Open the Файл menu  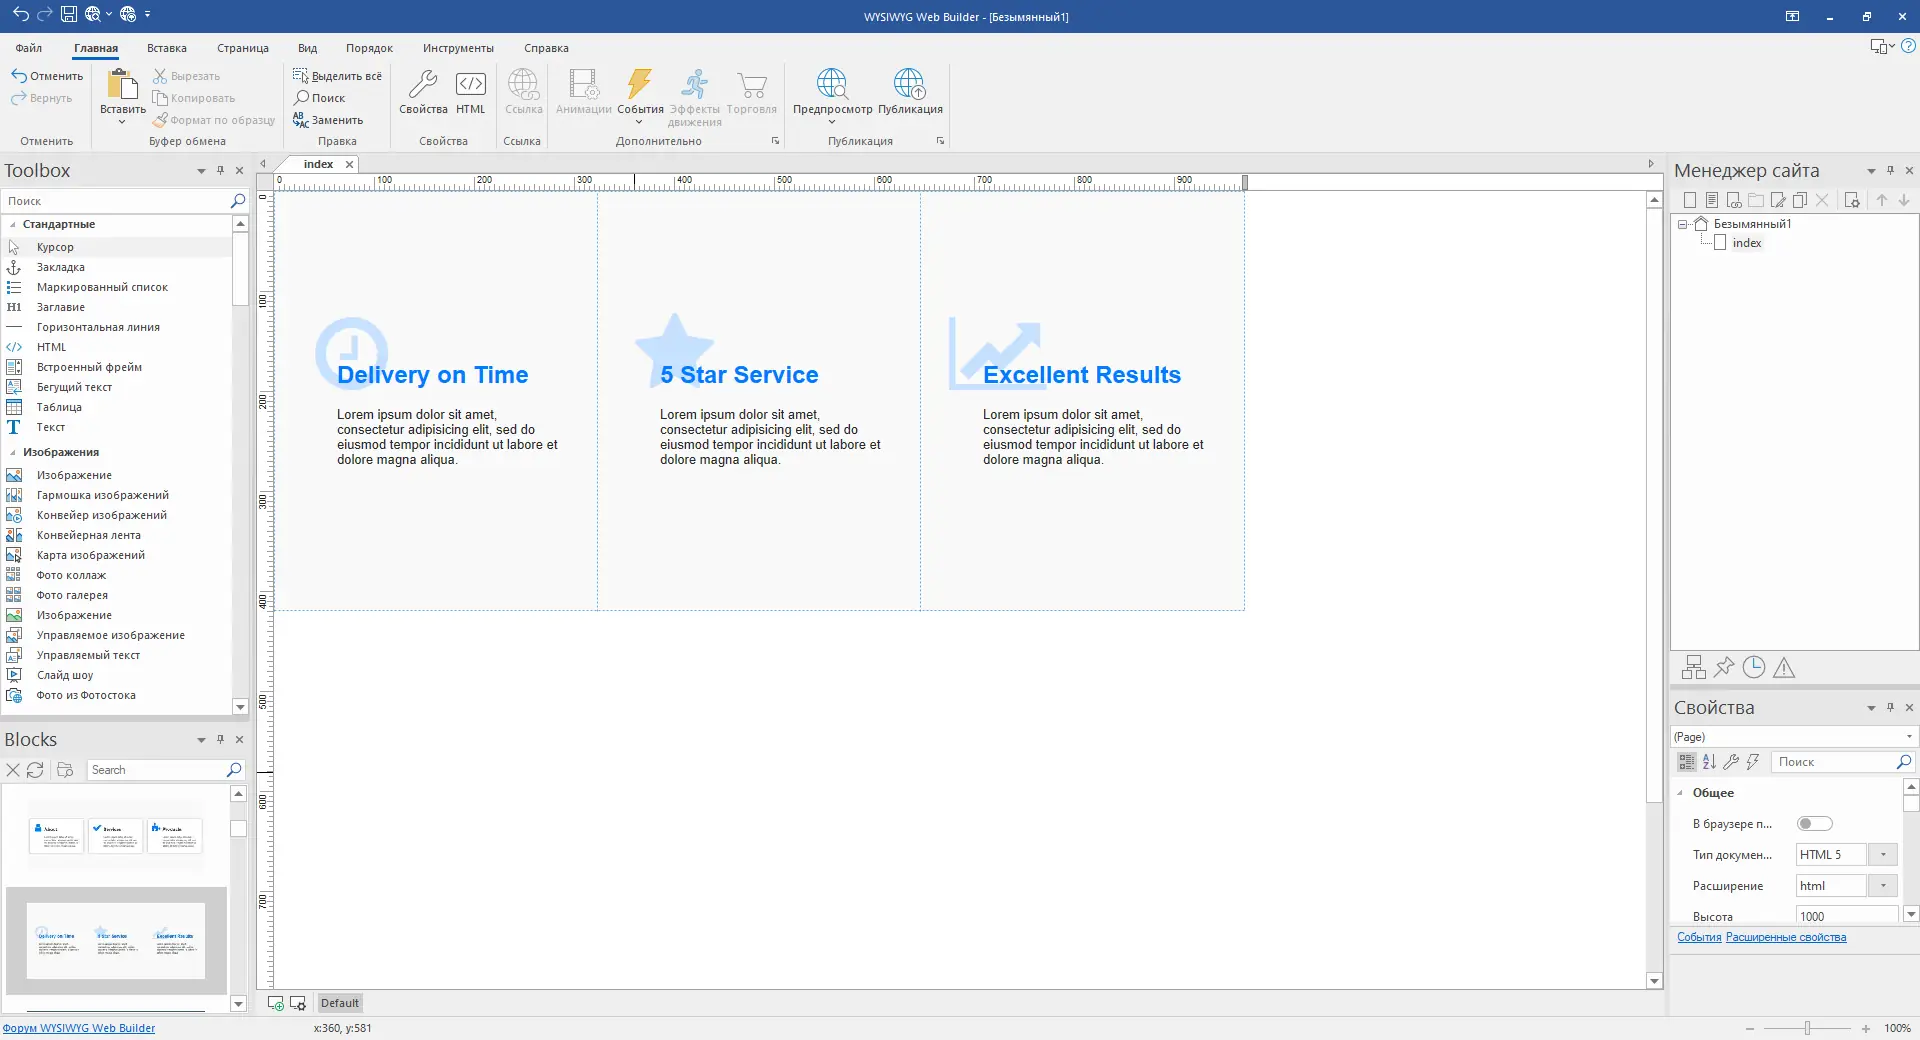(x=29, y=48)
